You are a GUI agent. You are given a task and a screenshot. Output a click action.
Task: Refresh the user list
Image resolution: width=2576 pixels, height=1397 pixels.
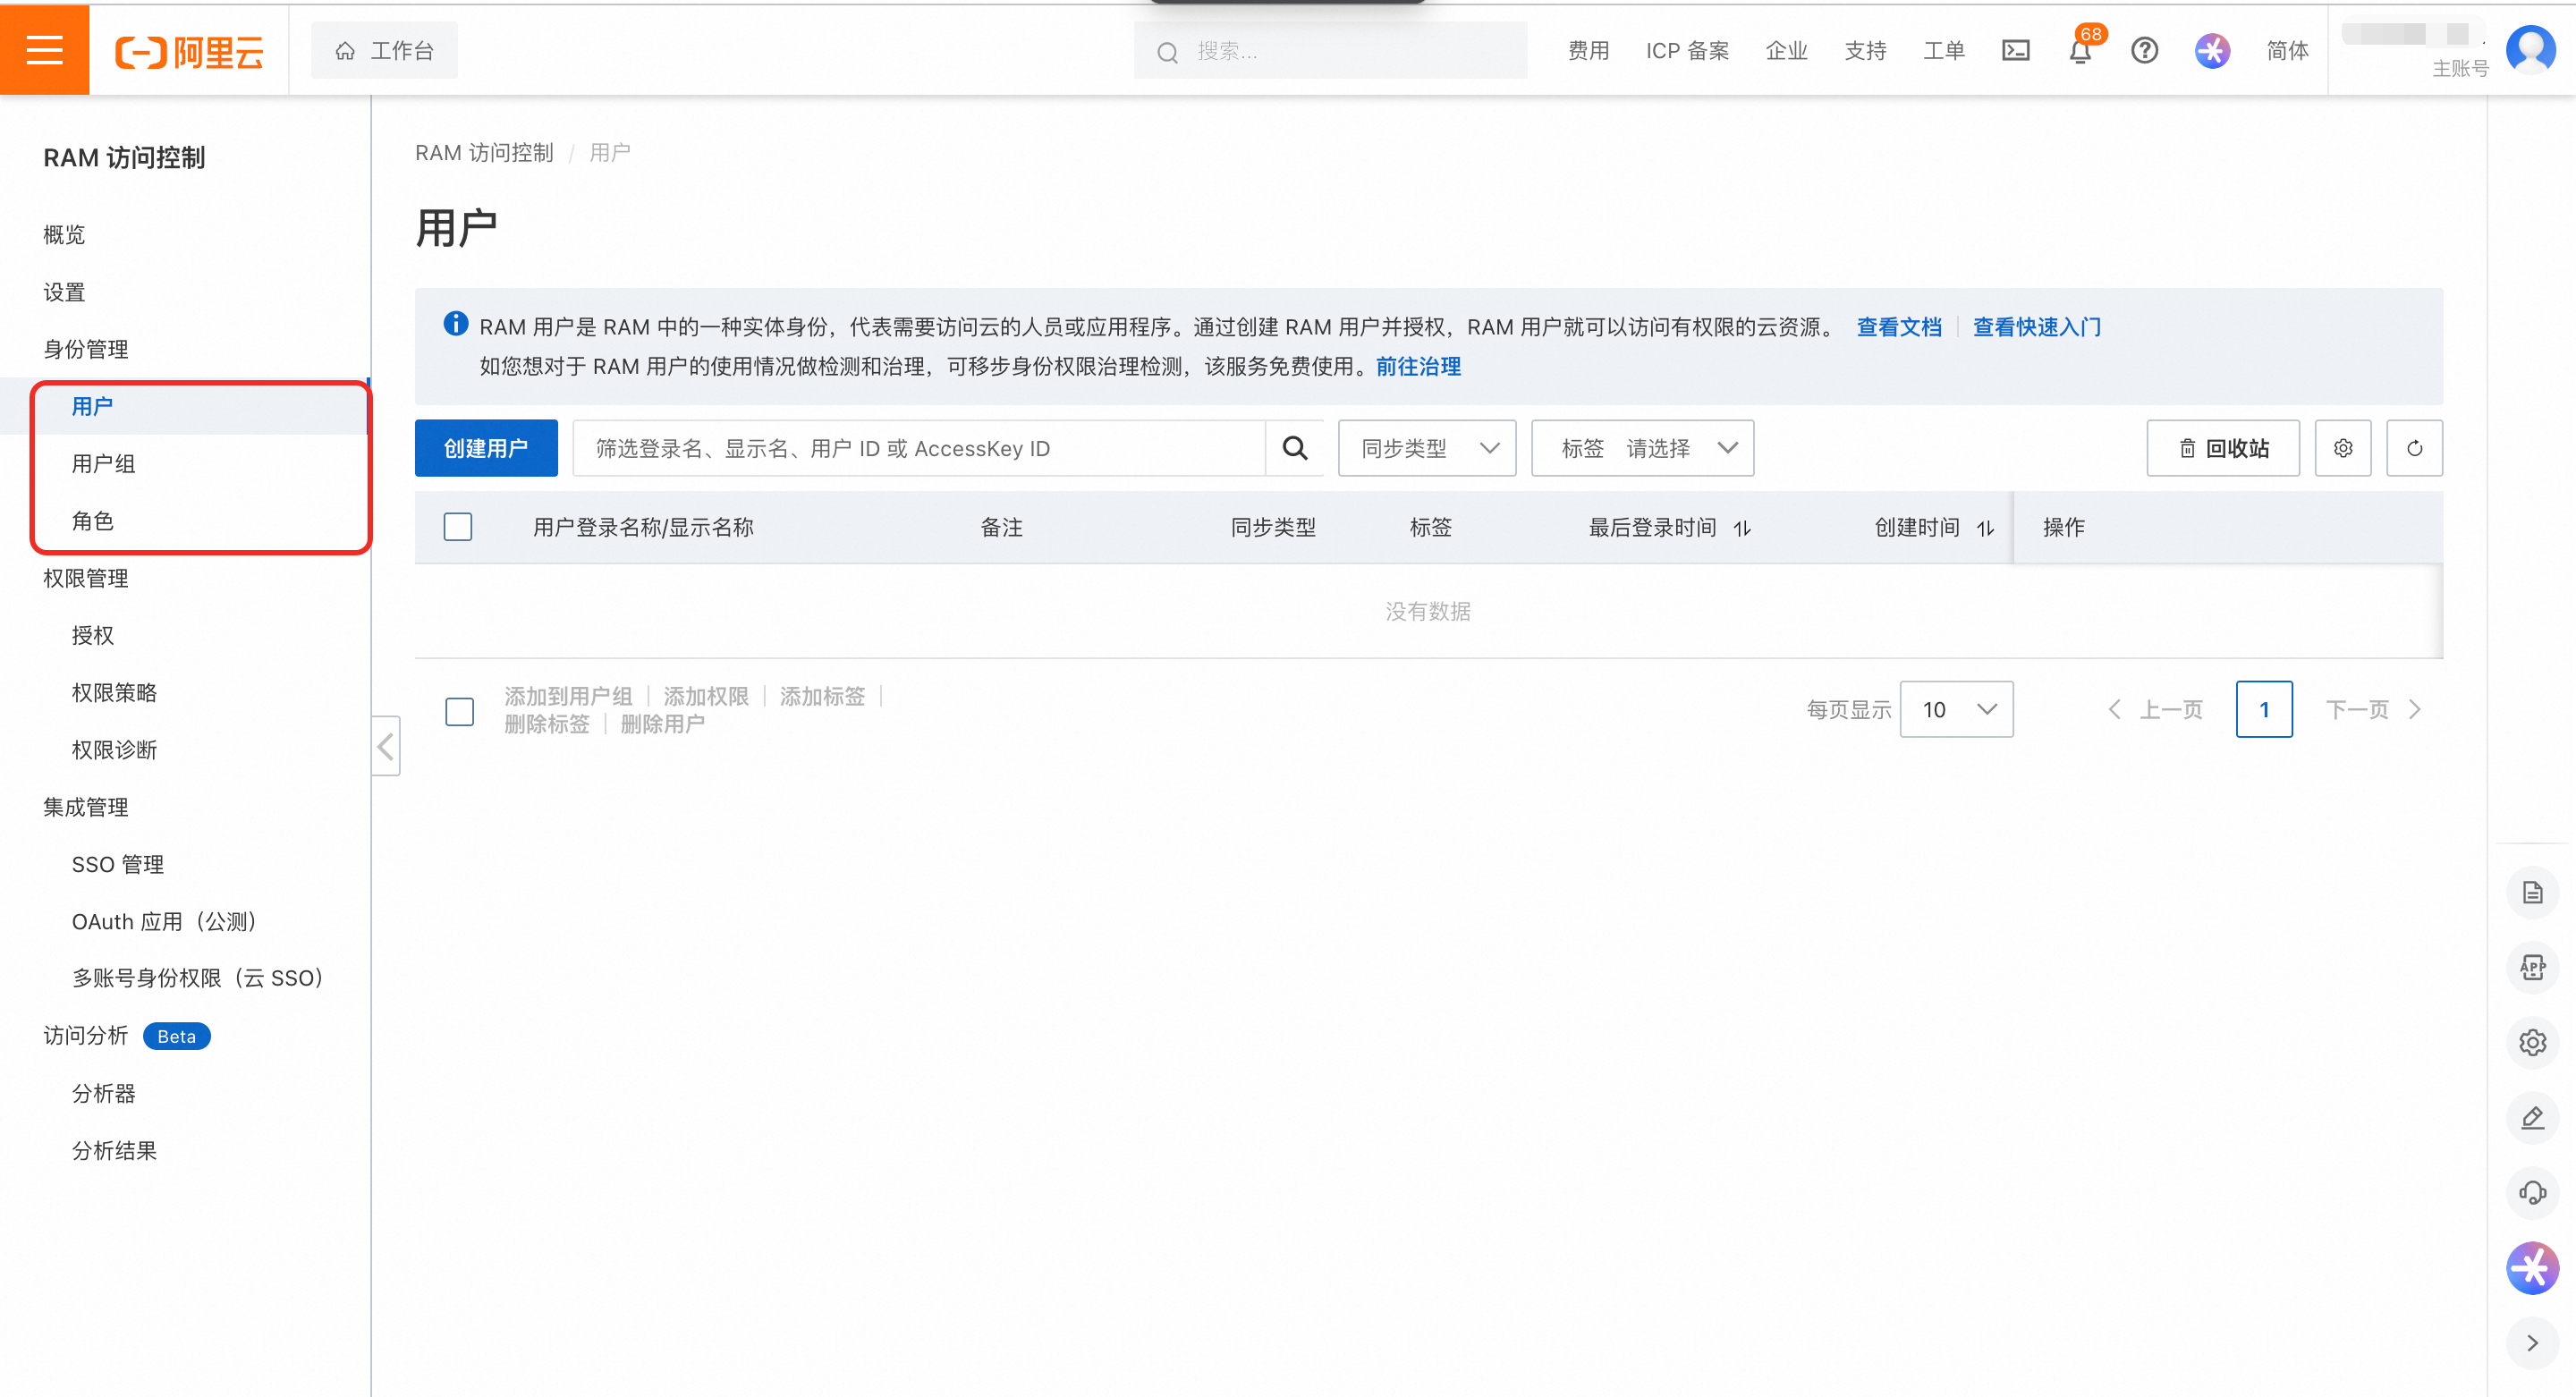point(2414,448)
